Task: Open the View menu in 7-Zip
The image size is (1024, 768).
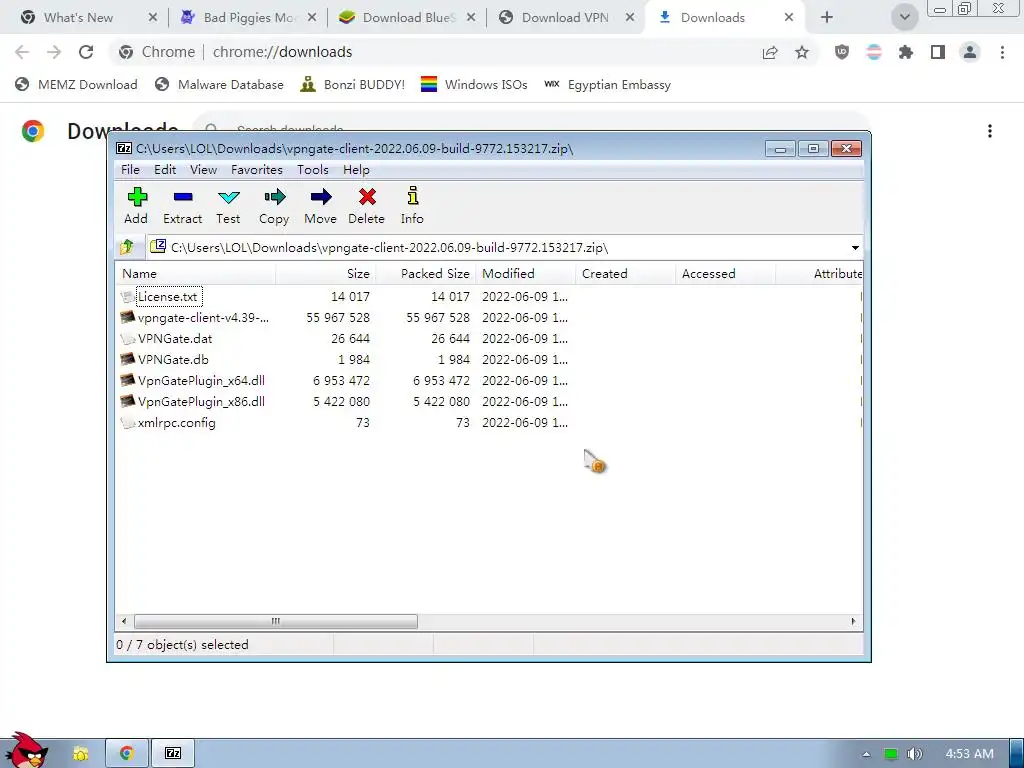Action: pos(203,170)
